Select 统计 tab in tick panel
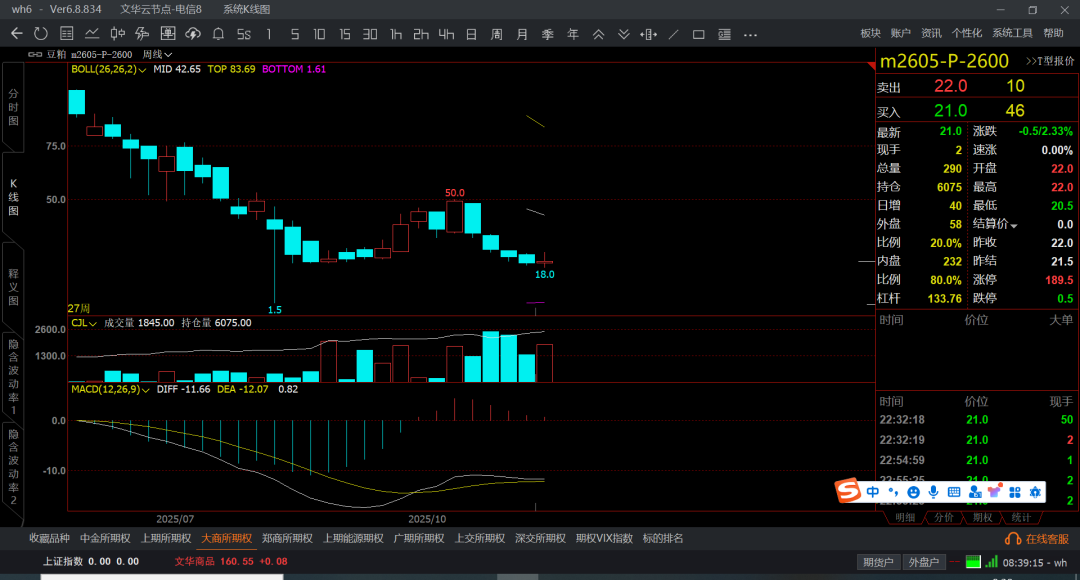Viewport: 1080px width, 580px height. pos(1021,517)
